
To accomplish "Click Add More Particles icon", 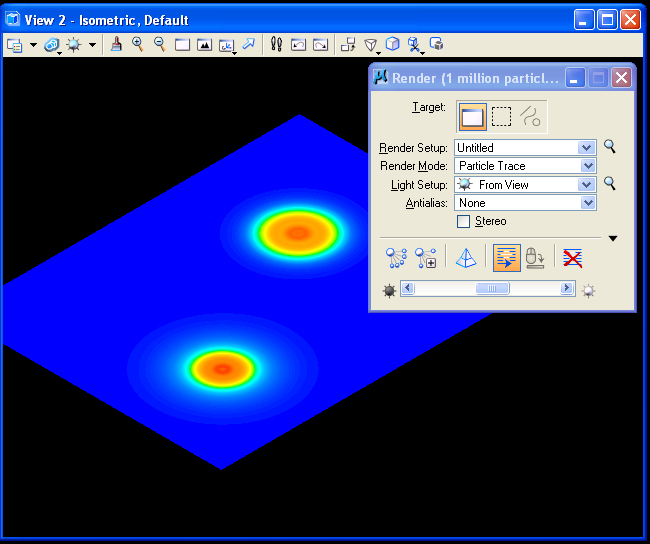I will (x=425, y=258).
